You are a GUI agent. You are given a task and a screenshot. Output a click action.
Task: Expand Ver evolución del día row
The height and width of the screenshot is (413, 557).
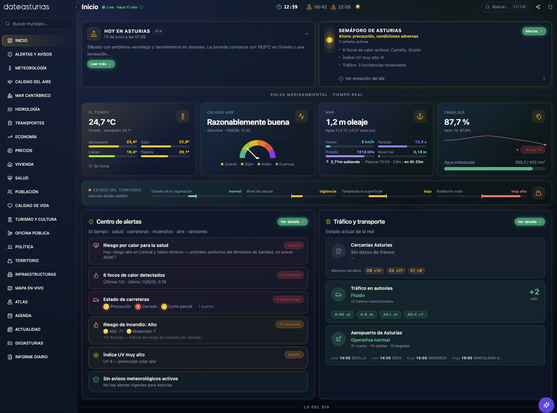pos(442,78)
